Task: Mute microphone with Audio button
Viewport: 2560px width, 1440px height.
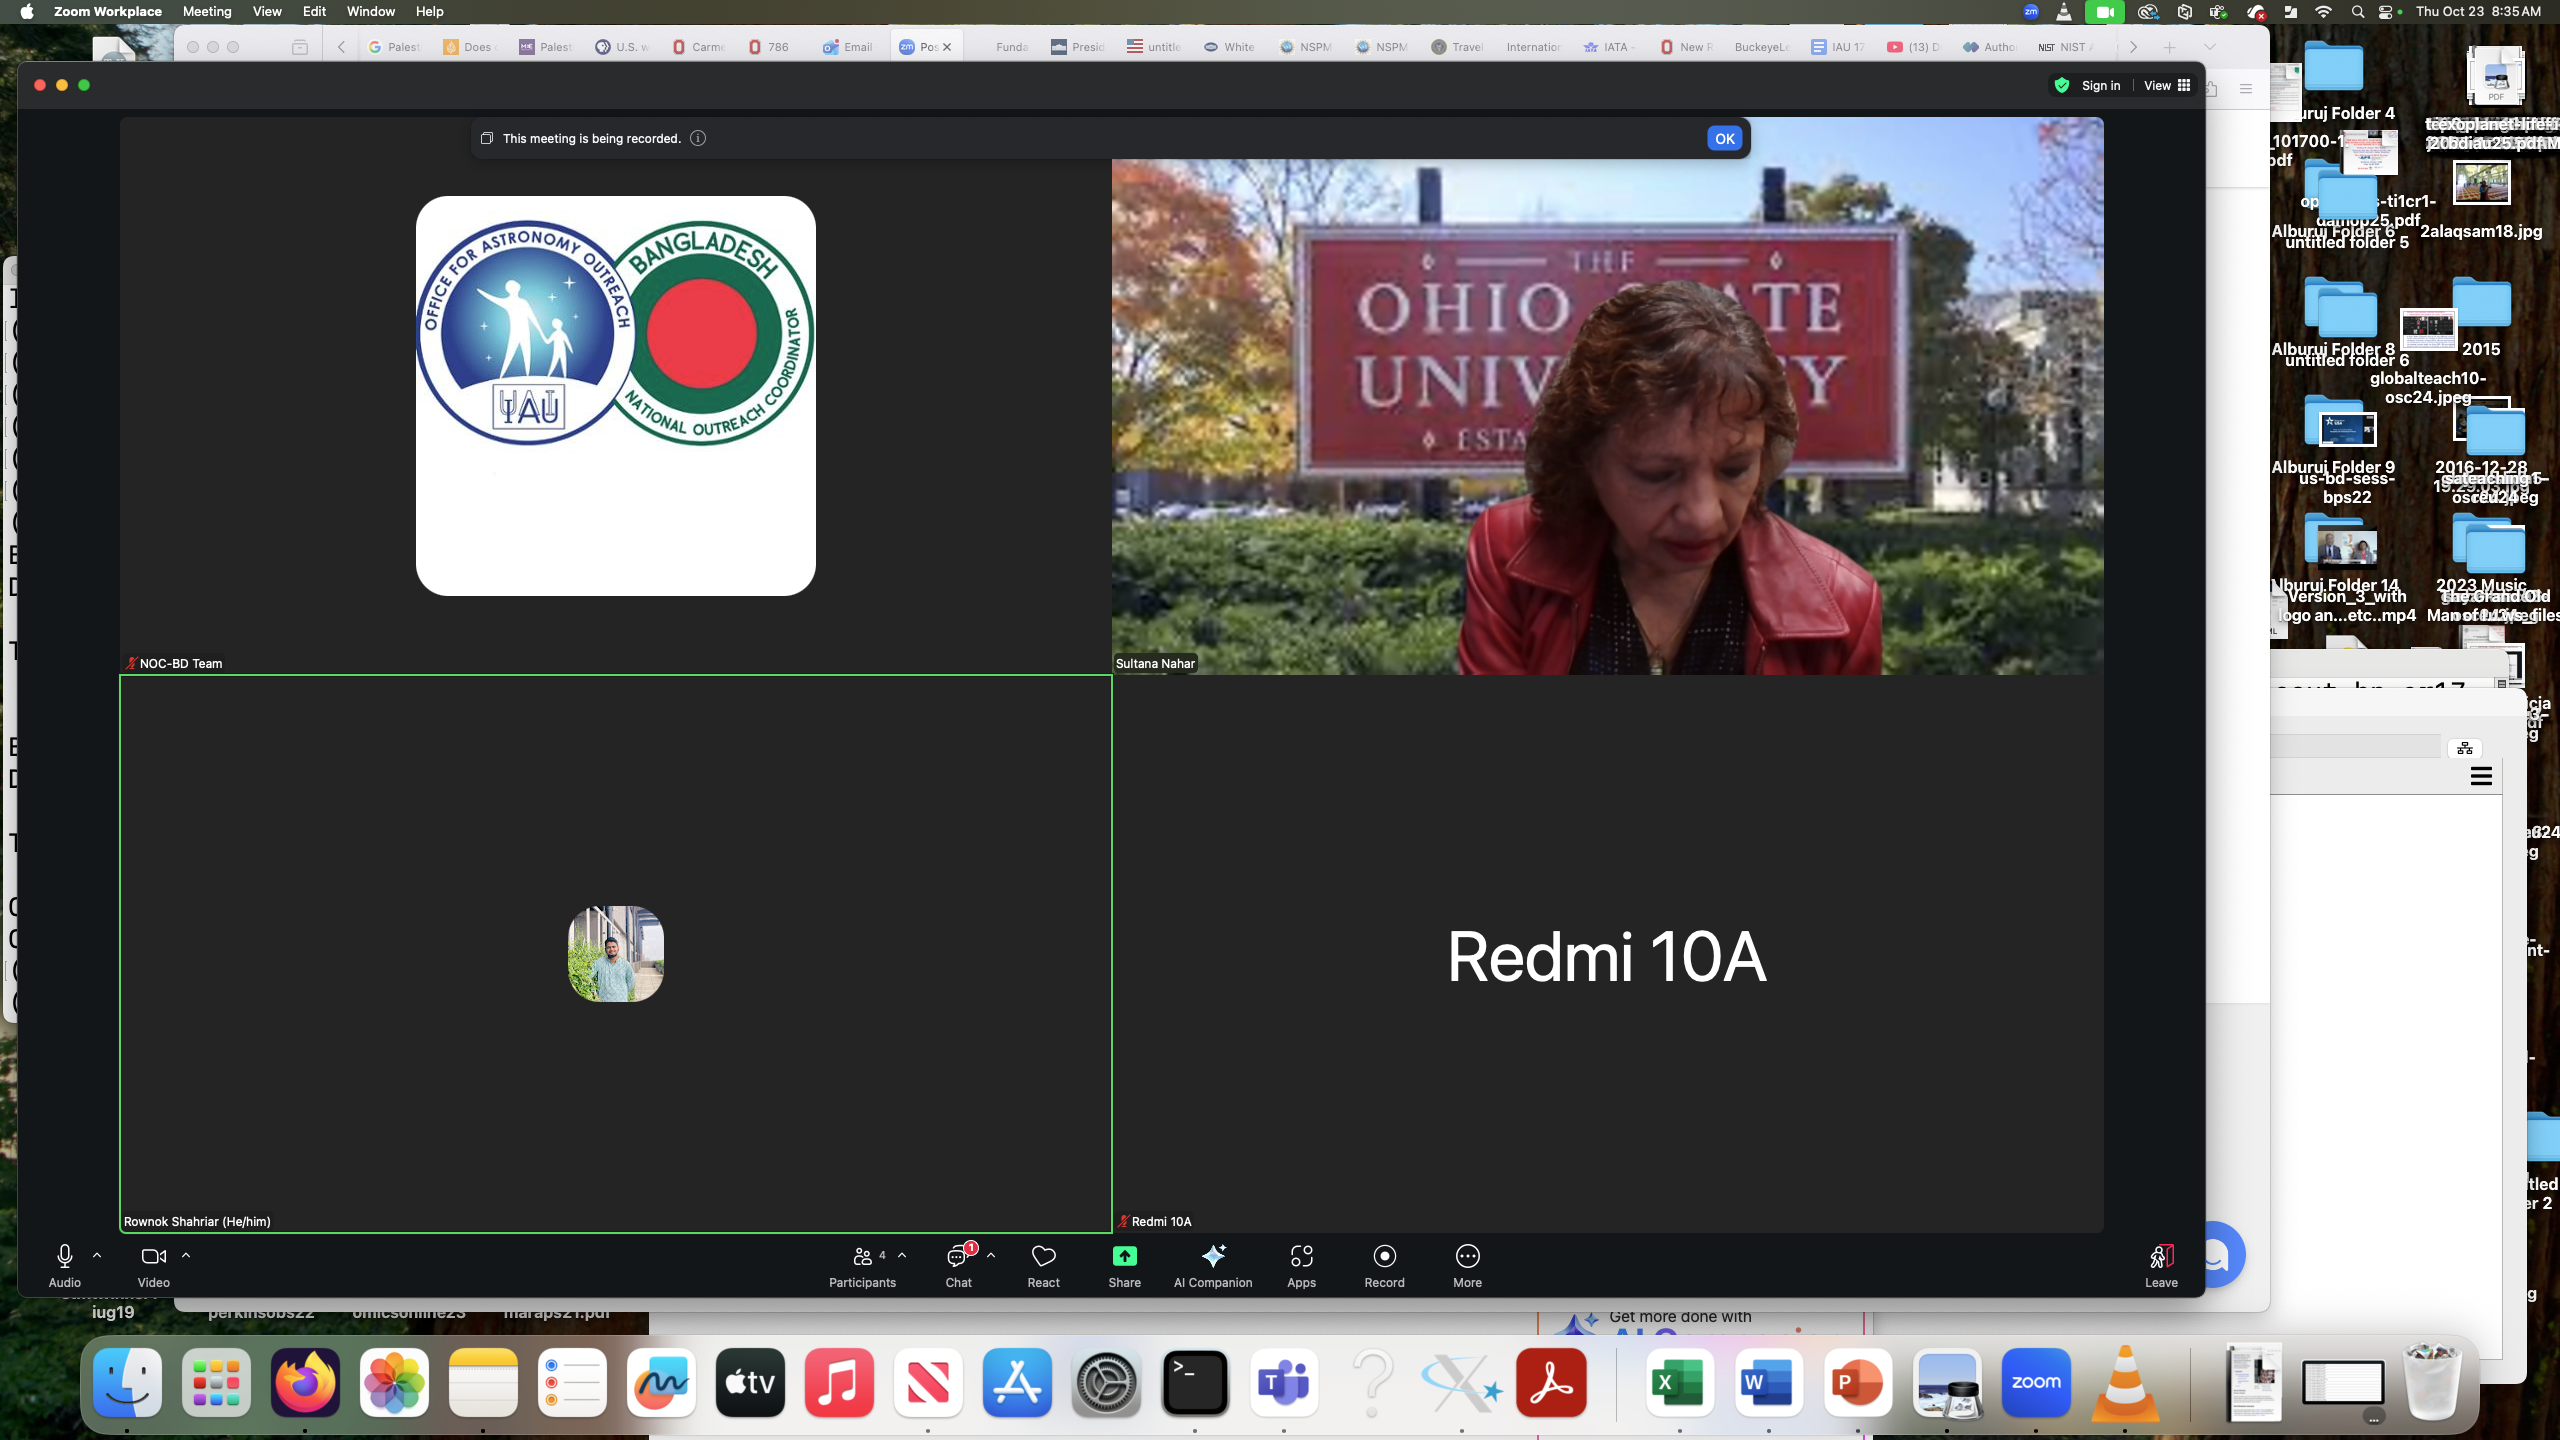Action: pyautogui.click(x=65, y=1257)
